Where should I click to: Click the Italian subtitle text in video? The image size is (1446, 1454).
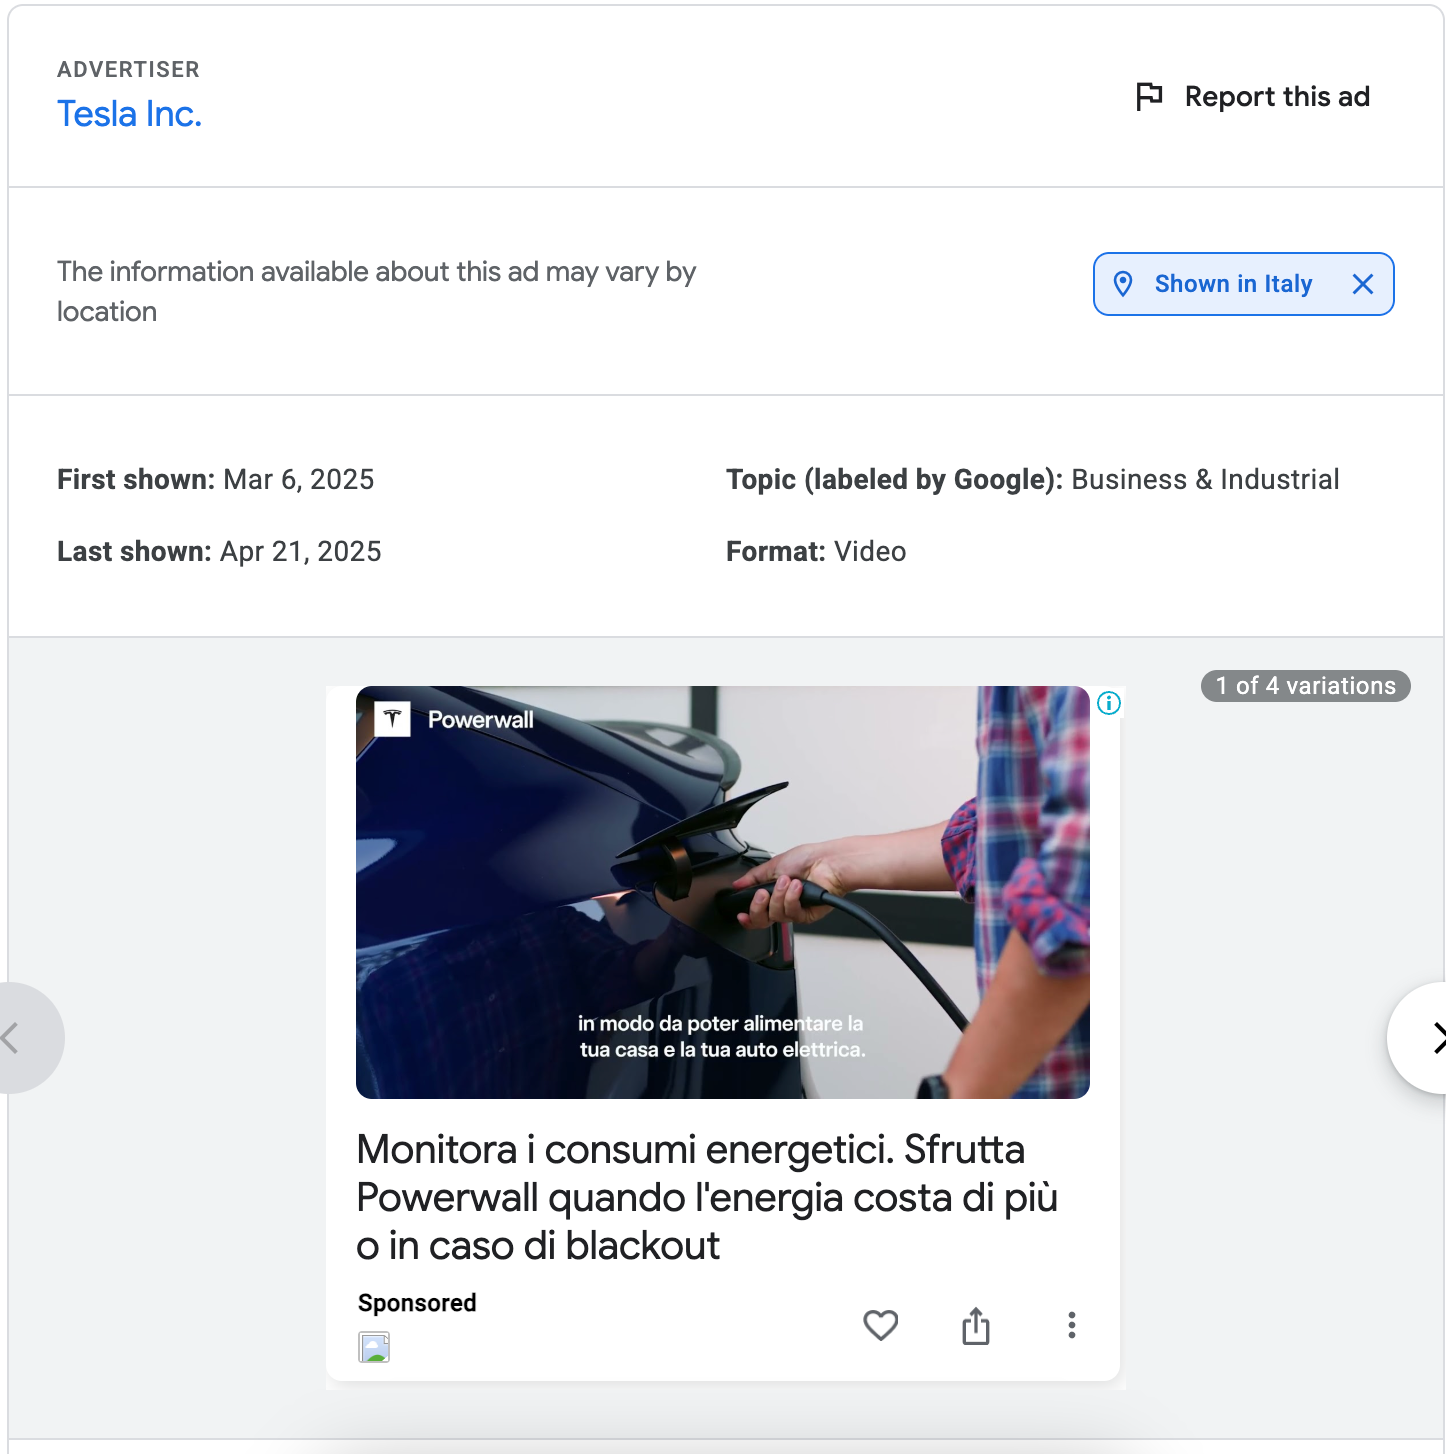coord(721,1037)
